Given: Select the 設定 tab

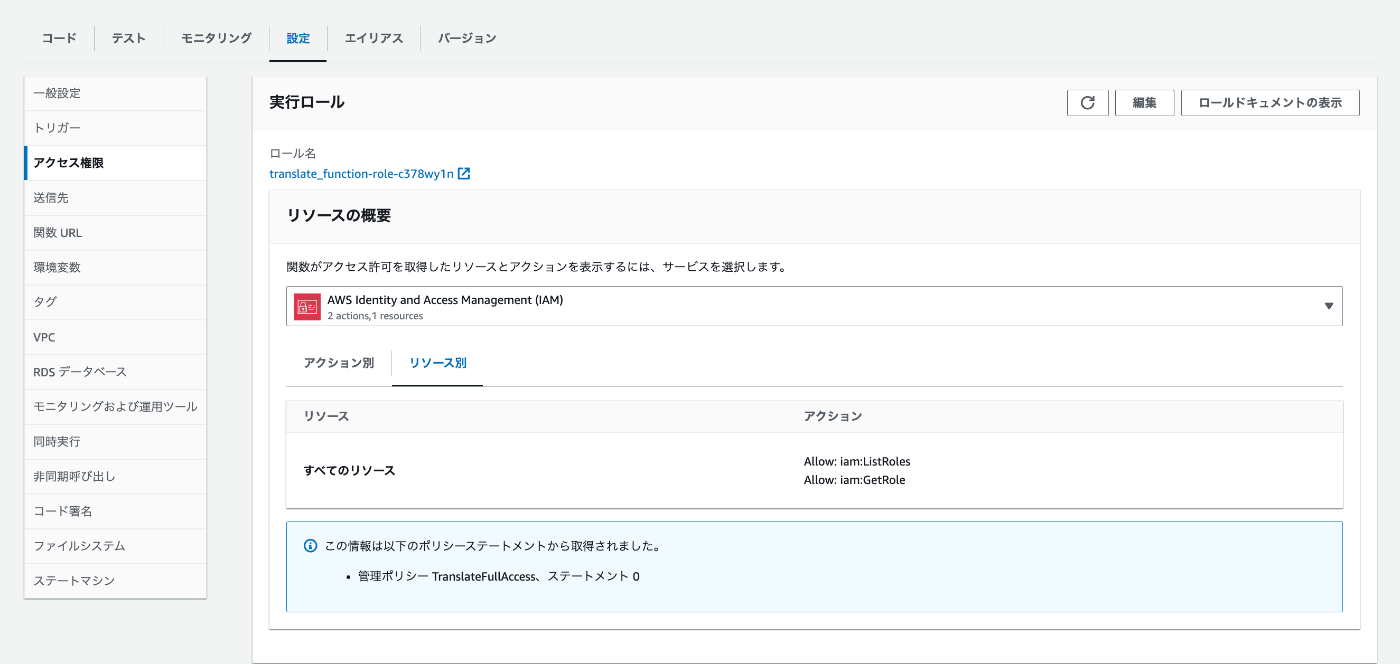Looking at the screenshot, I should click(x=298, y=38).
